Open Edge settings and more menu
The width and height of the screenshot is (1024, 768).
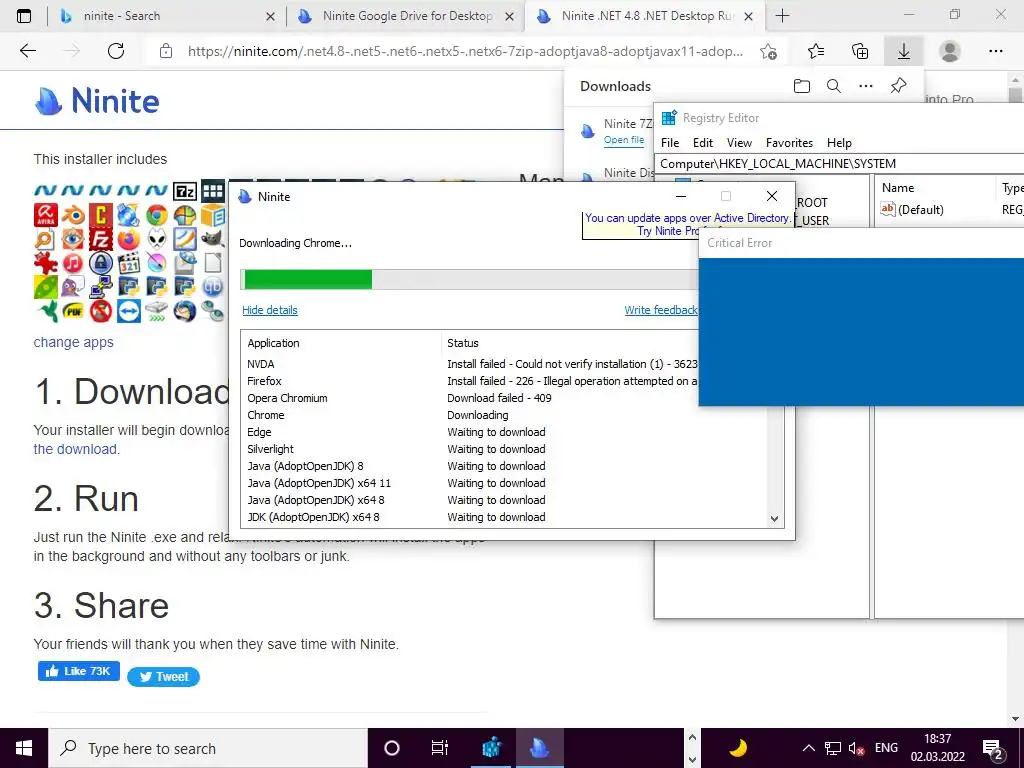(x=995, y=51)
